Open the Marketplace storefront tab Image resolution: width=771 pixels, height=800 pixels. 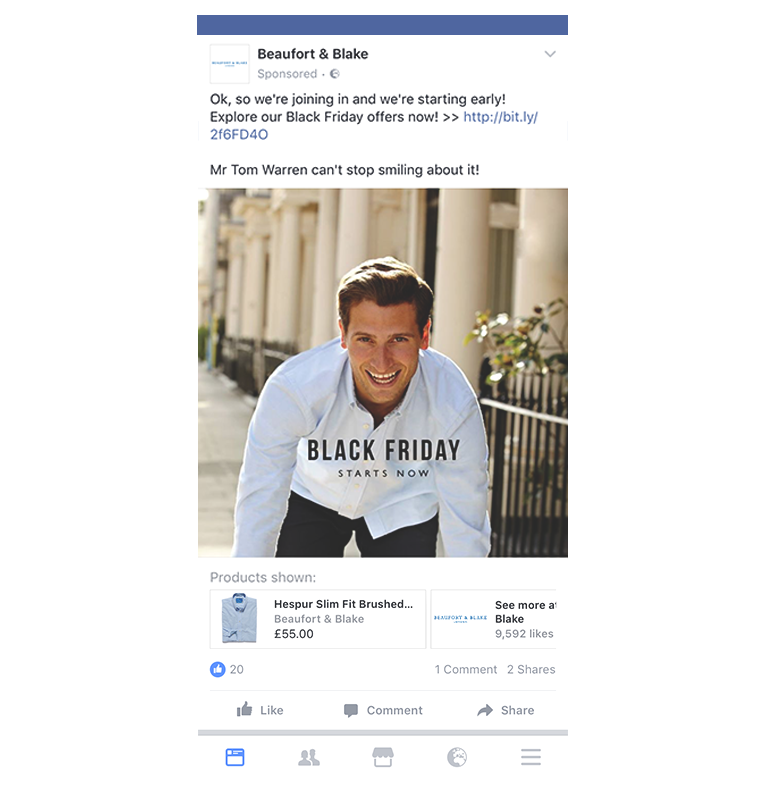click(x=383, y=757)
